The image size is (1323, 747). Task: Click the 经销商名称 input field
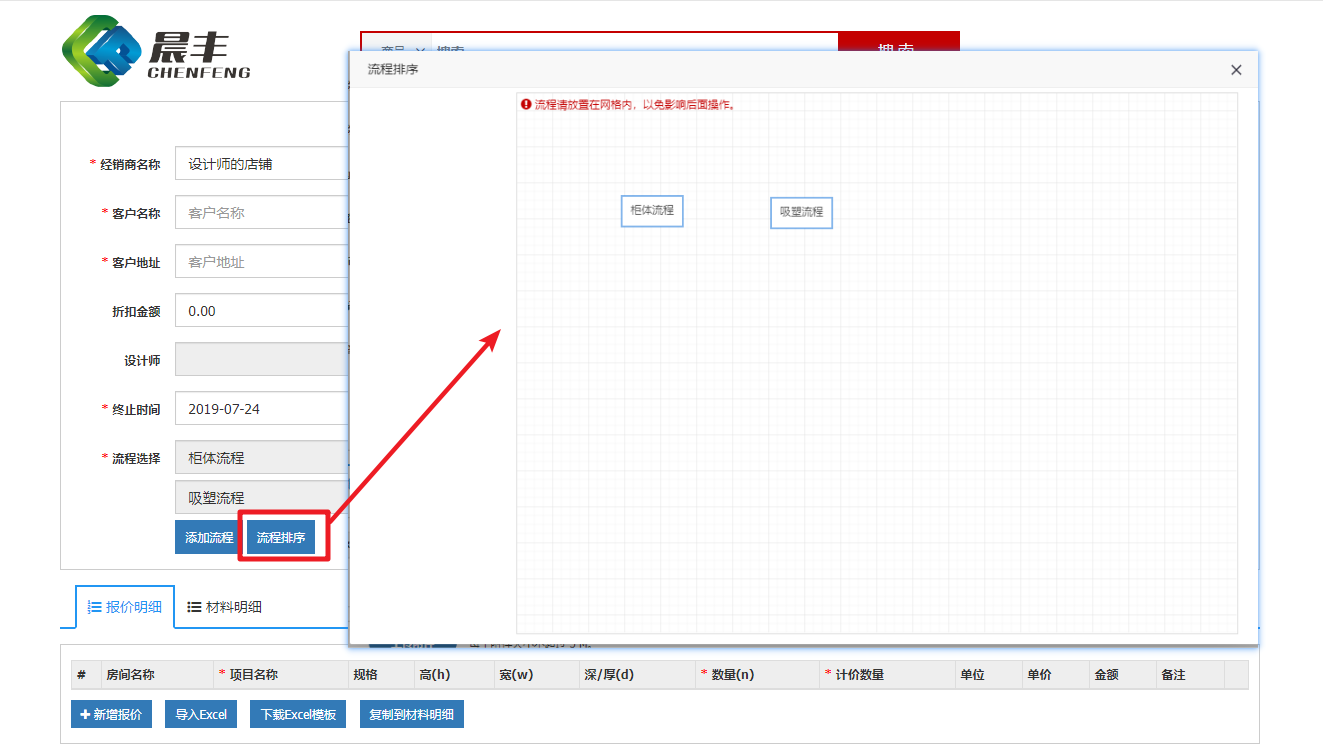point(262,164)
